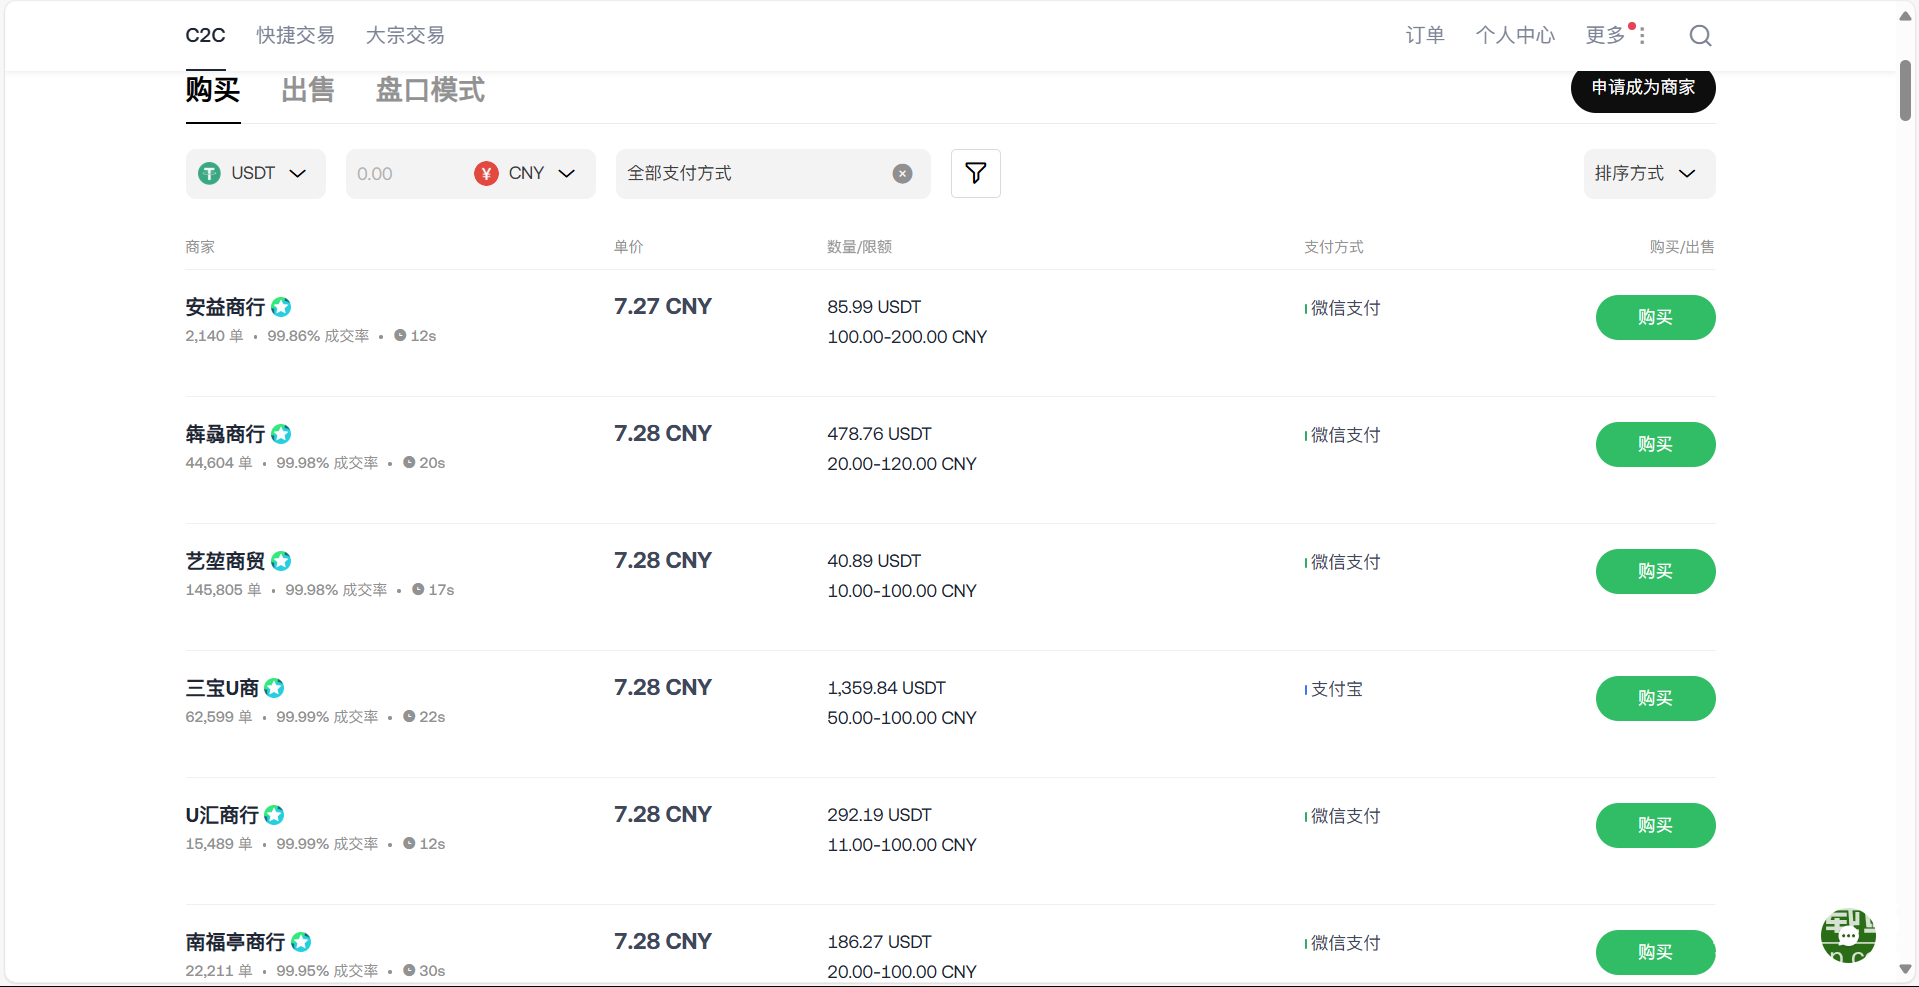Open the 排序方式 sort dropdown
Image resolution: width=1919 pixels, height=987 pixels.
pos(1649,174)
